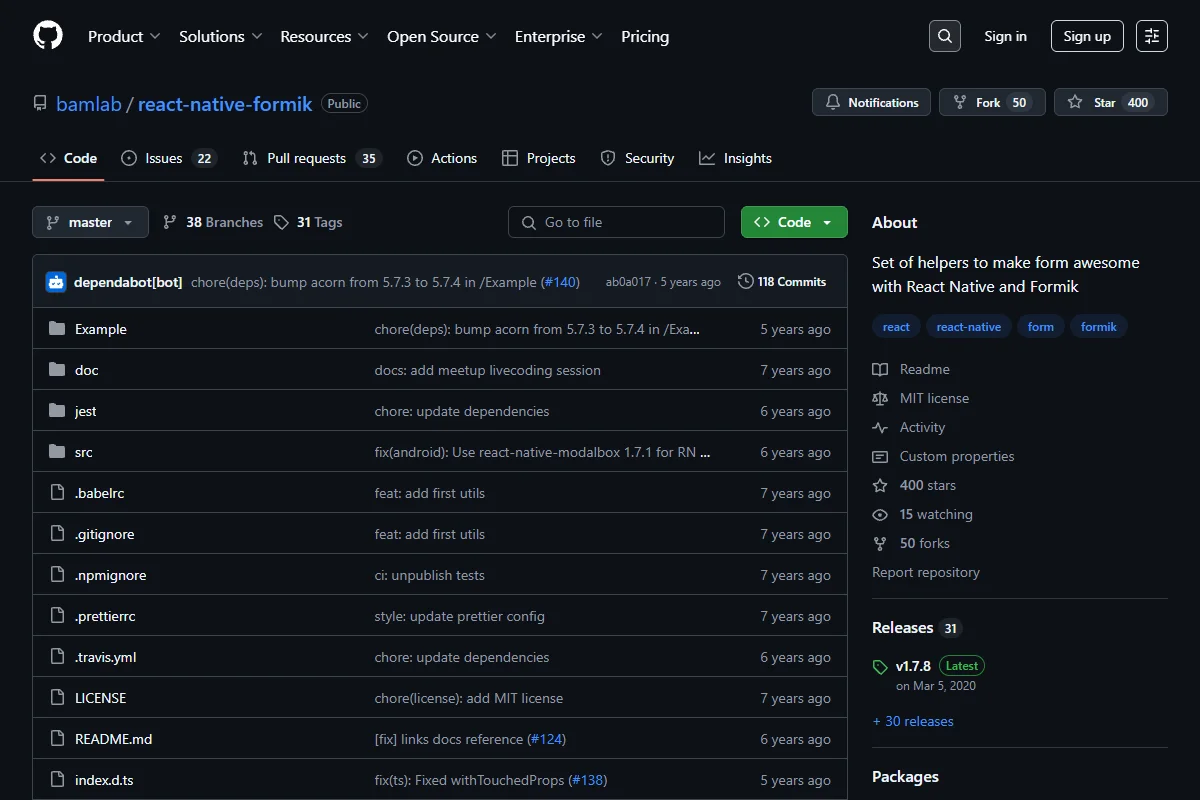1200x800 pixels.
Task: Open the Example folder icon
Action: point(57,329)
